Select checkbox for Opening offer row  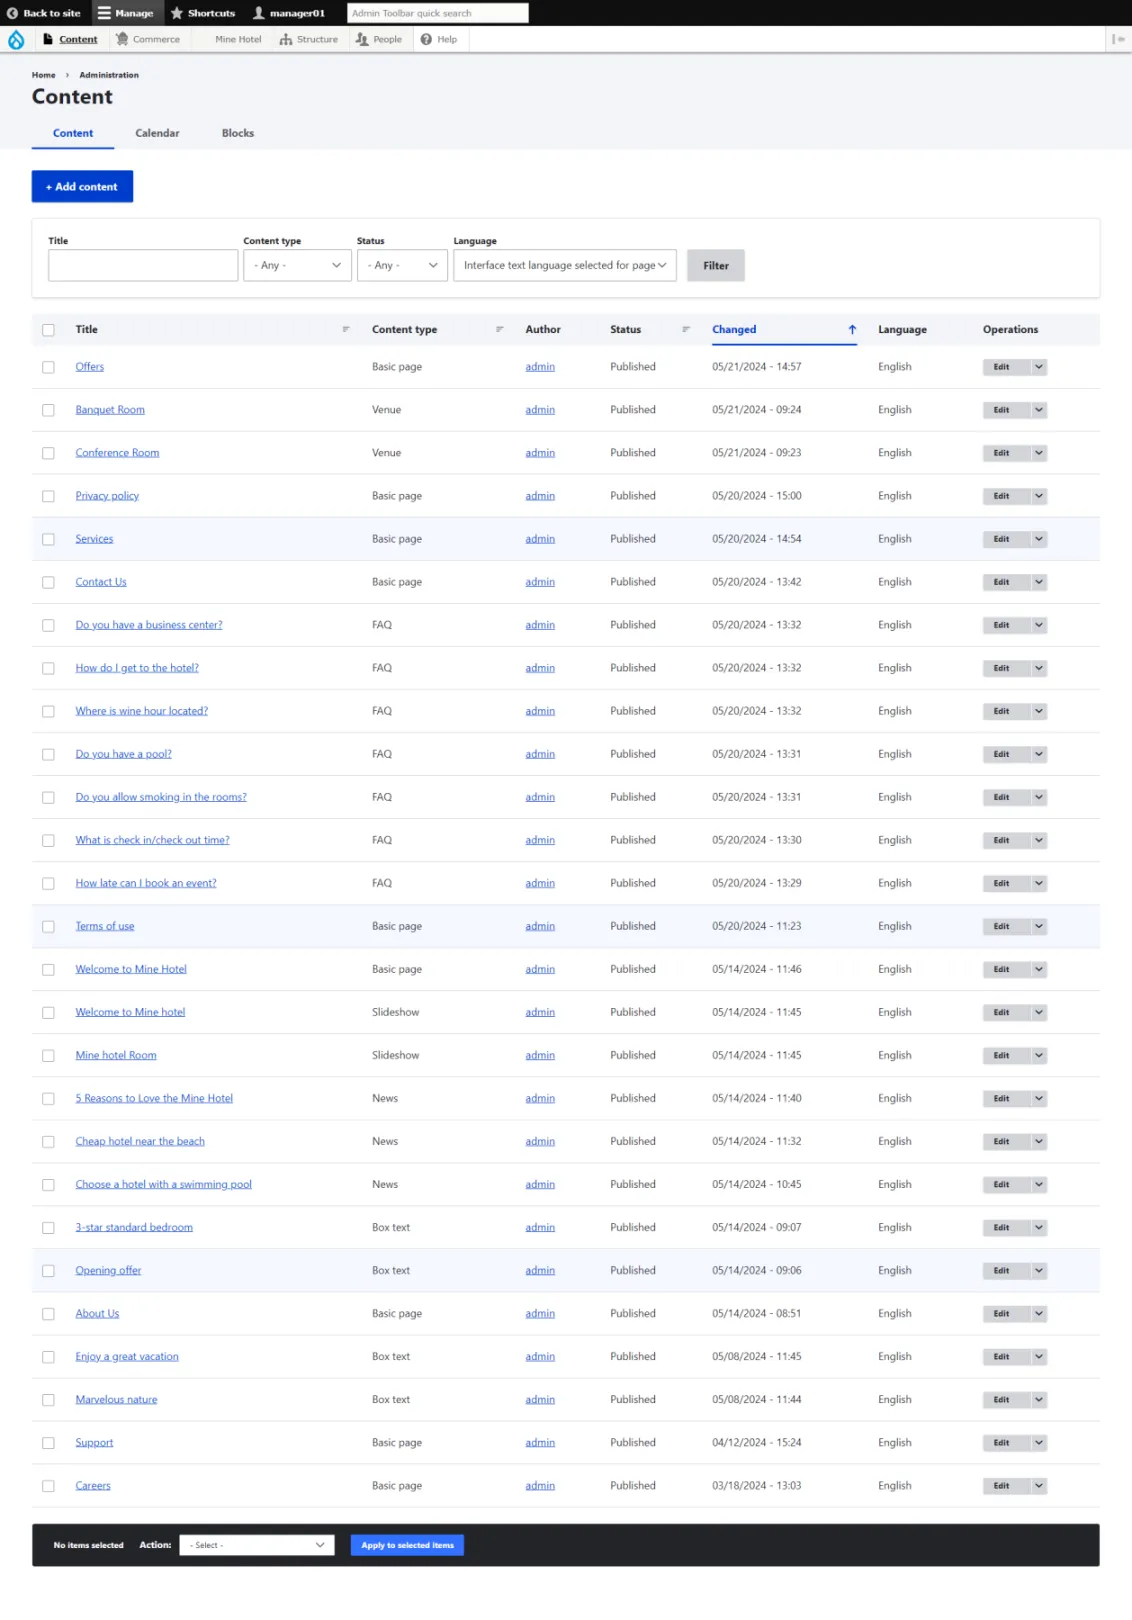point(48,1271)
